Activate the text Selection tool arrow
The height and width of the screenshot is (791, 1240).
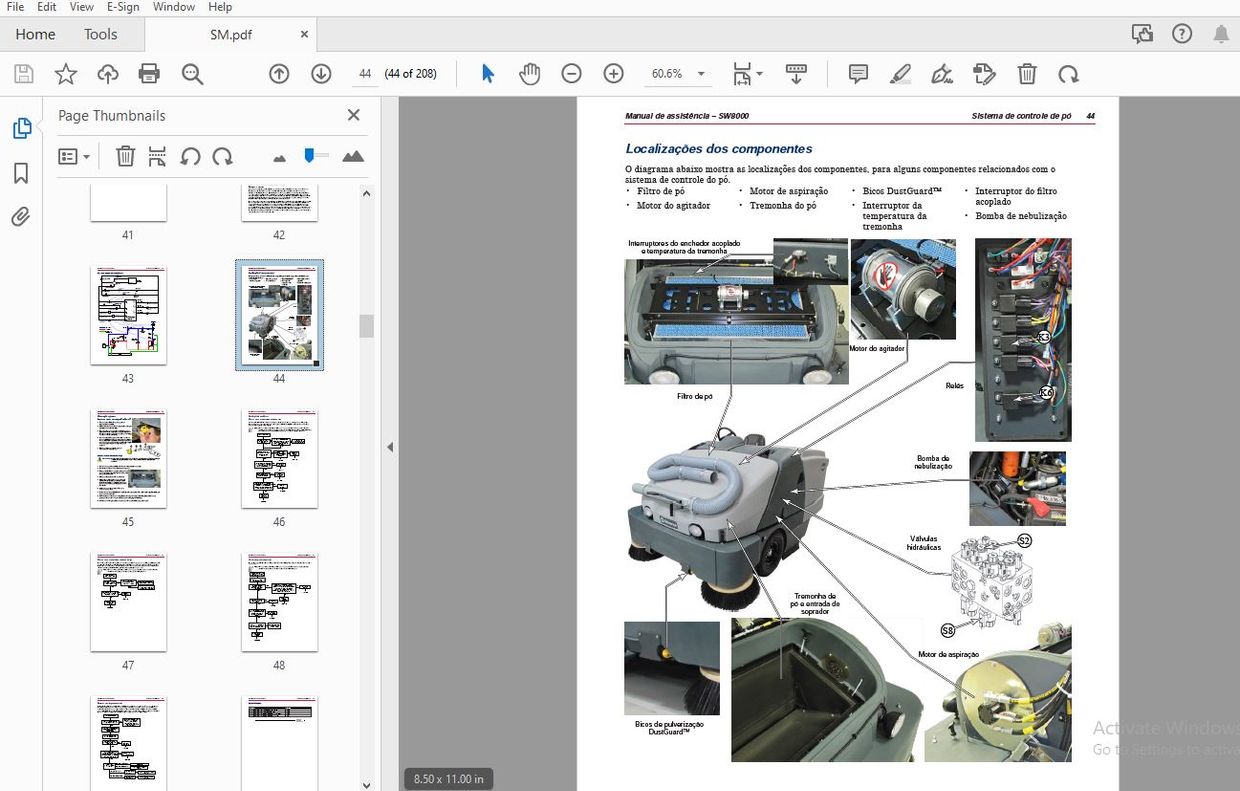coord(487,73)
